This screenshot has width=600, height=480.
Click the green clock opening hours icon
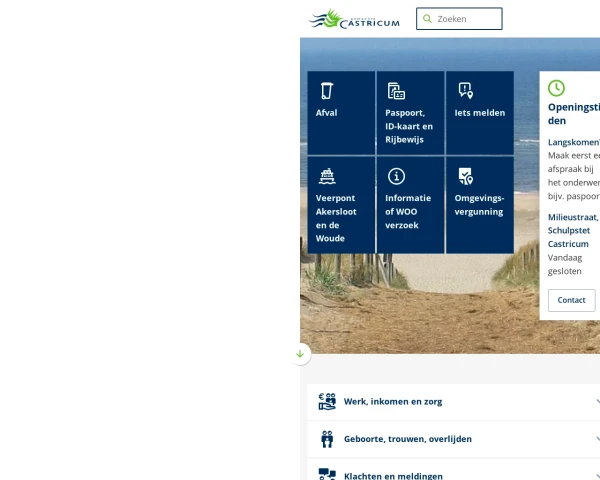point(556,88)
